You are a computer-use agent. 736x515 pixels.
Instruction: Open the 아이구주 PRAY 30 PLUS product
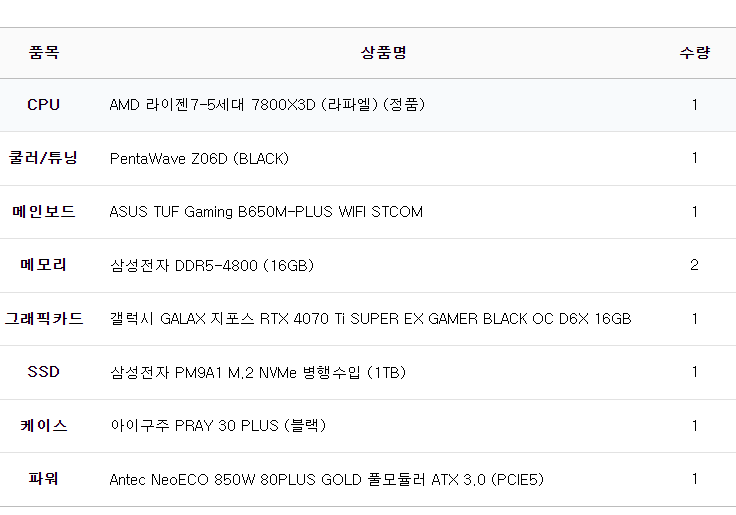coord(218,426)
